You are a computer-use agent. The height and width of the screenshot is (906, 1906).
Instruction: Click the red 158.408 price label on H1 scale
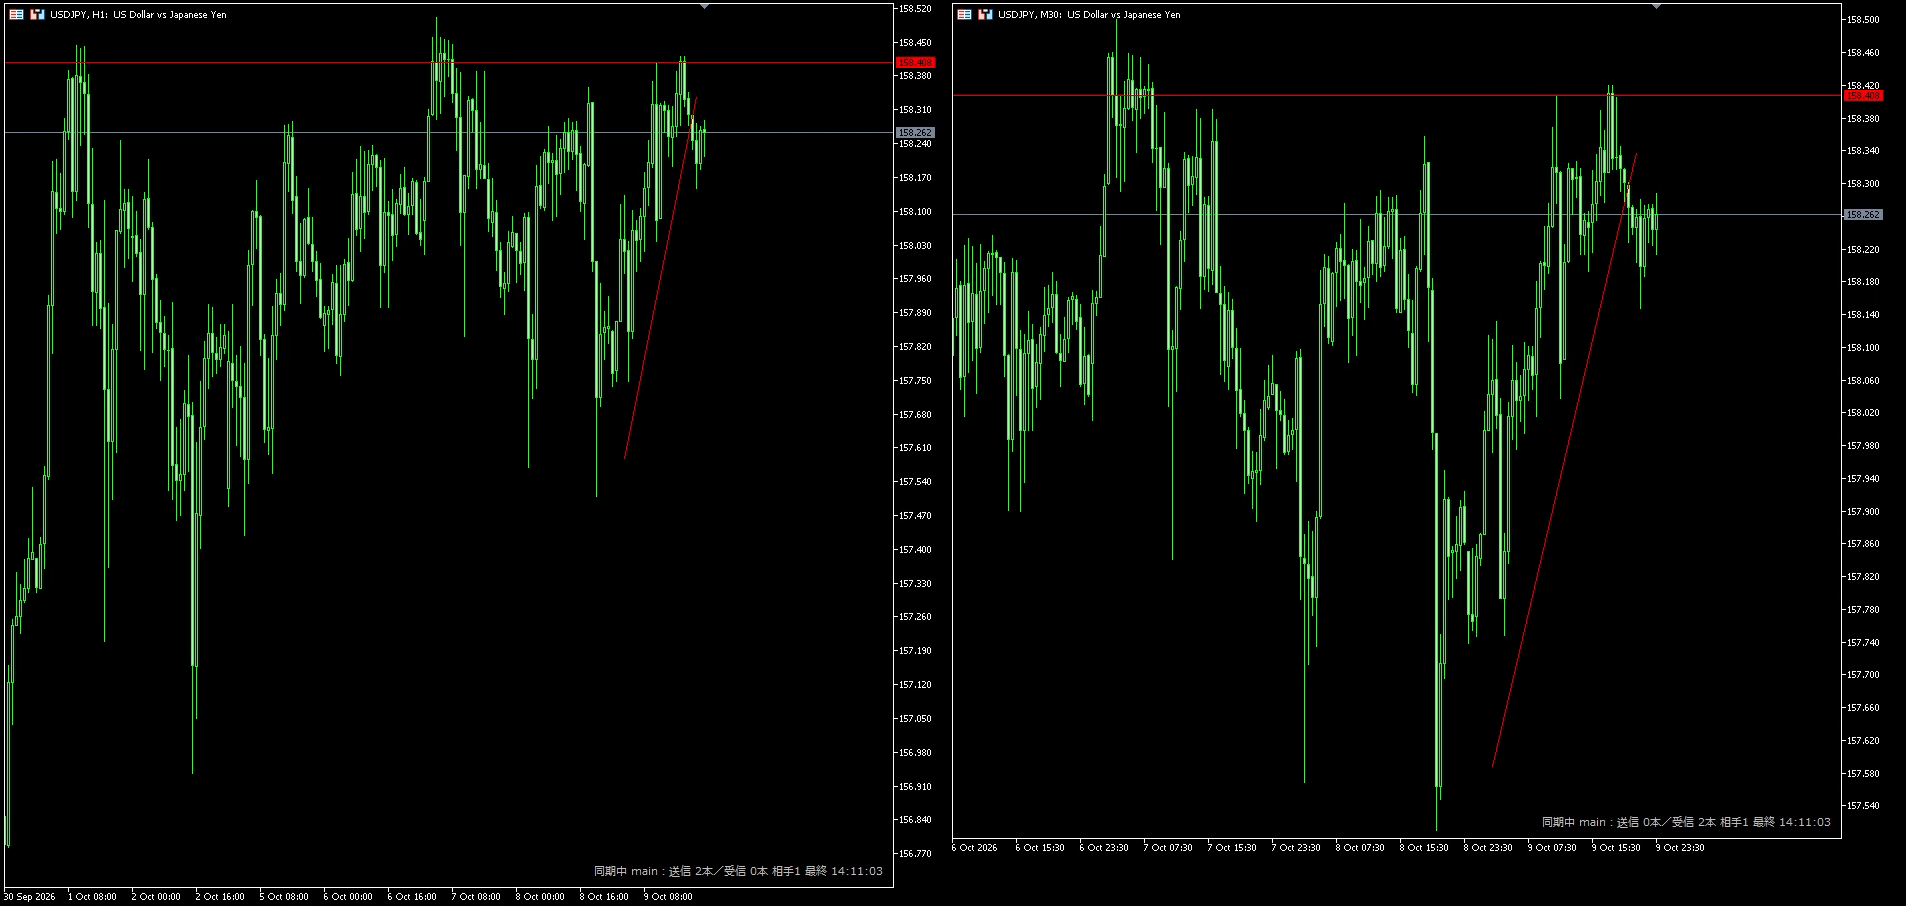(915, 63)
